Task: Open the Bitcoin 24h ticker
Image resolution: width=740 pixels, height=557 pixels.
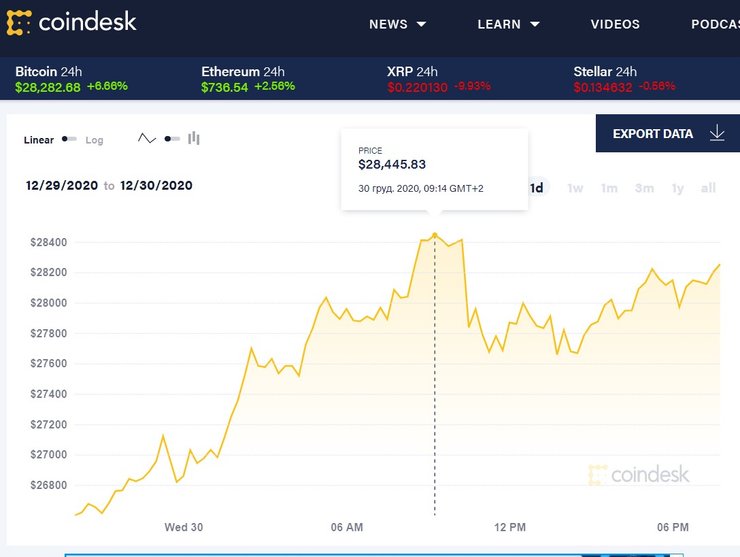Action: (71, 79)
